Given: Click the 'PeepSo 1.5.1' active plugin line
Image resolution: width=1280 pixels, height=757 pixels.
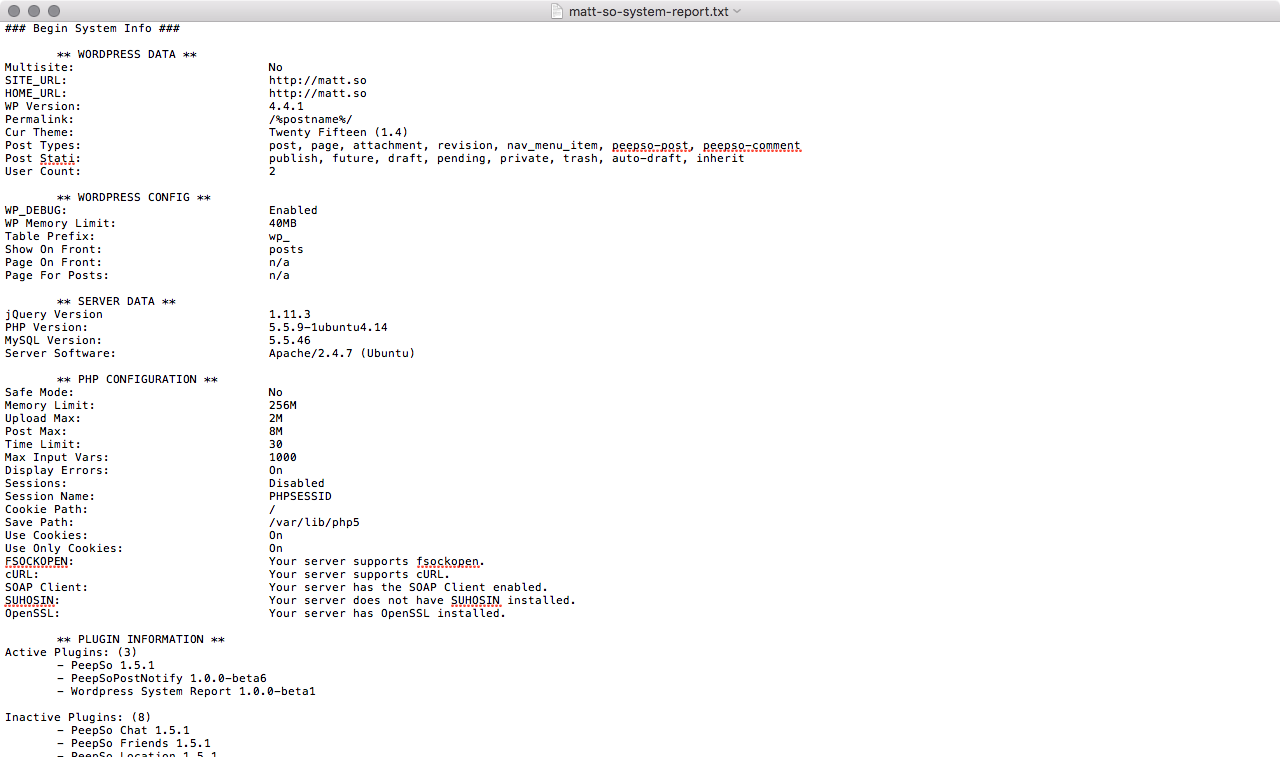Looking at the screenshot, I should [106, 665].
